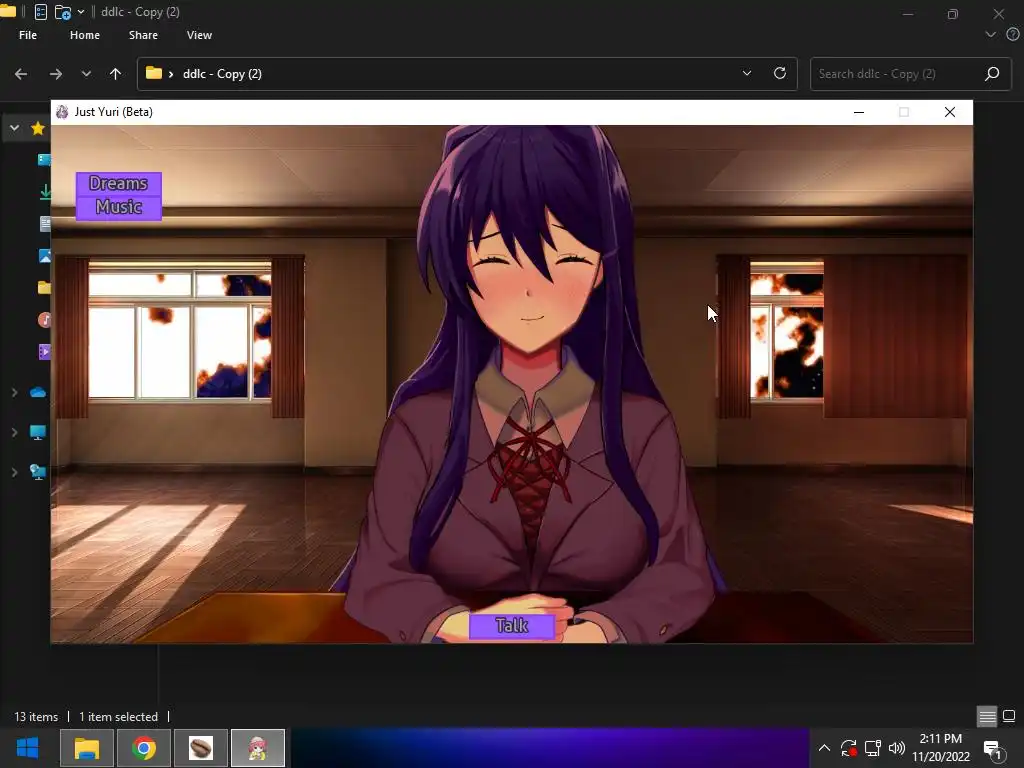Click the sync tray icon with red dot
The height and width of the screenshot is (768, 1024).
point(848,748)
